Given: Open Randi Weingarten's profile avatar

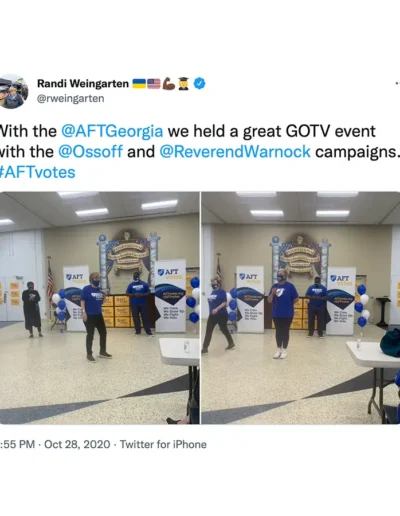Looking at the screenshot, I should [x=13, y=92].
